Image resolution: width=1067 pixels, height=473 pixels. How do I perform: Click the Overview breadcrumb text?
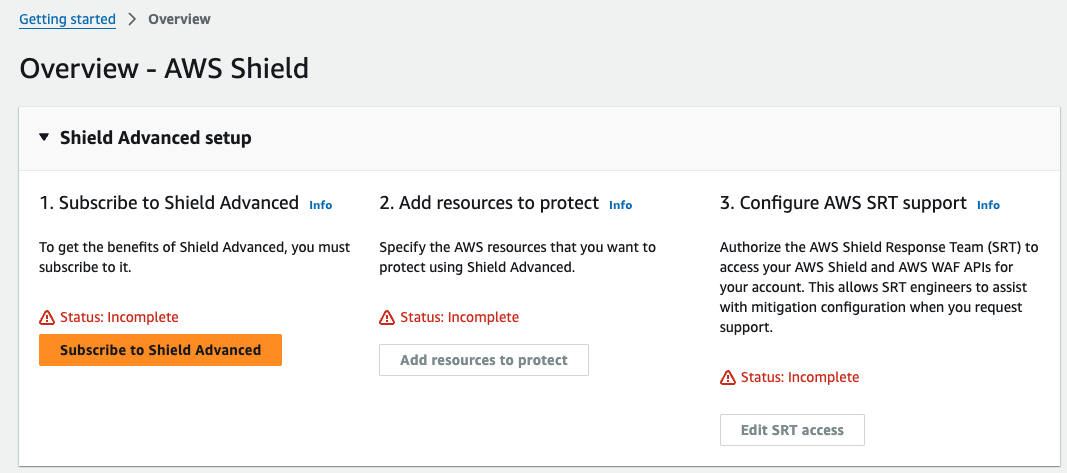(x=179, y=19)
